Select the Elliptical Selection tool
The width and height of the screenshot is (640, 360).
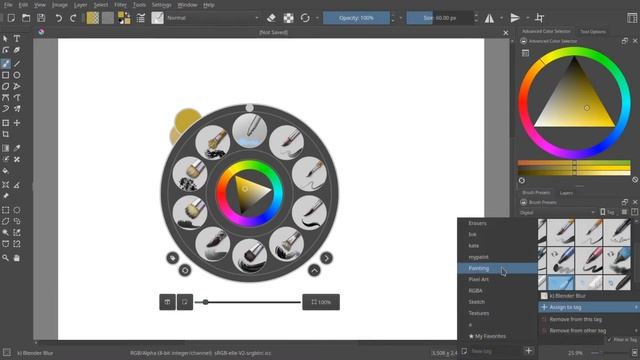coord(17,210)
